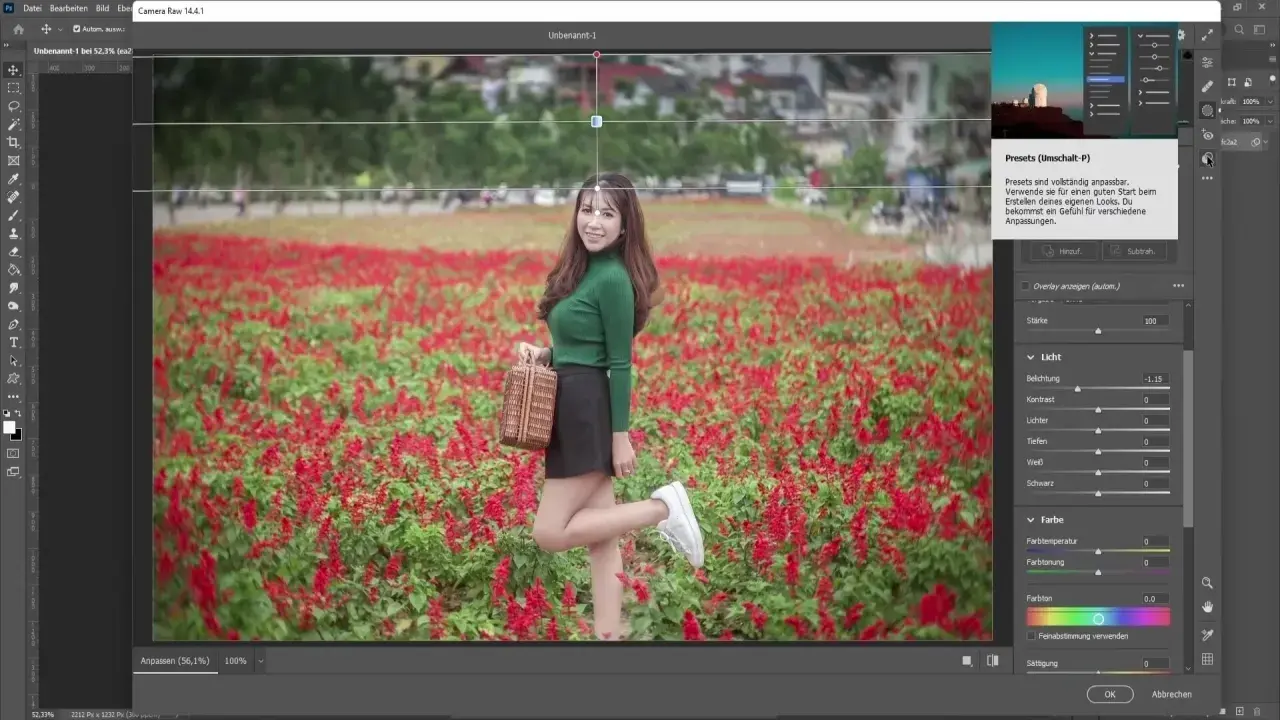Click the Farbton hue color strip

[1098, 618]
